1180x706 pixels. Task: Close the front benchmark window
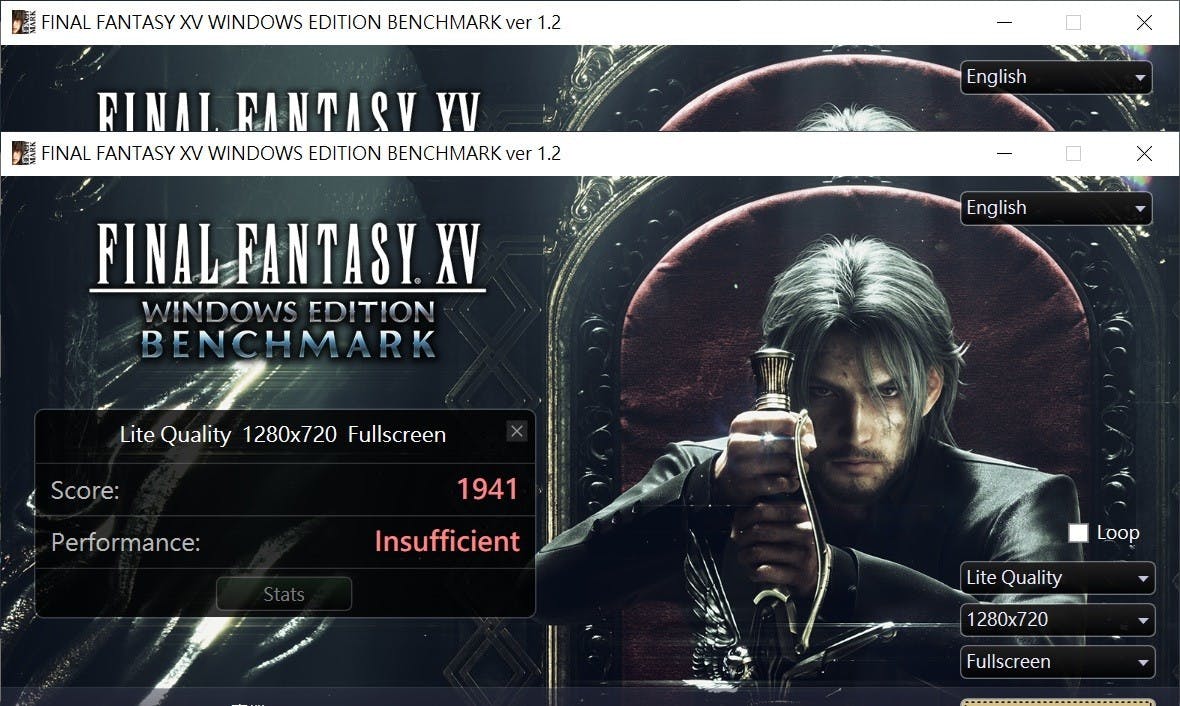click(x=1144, y=154)
